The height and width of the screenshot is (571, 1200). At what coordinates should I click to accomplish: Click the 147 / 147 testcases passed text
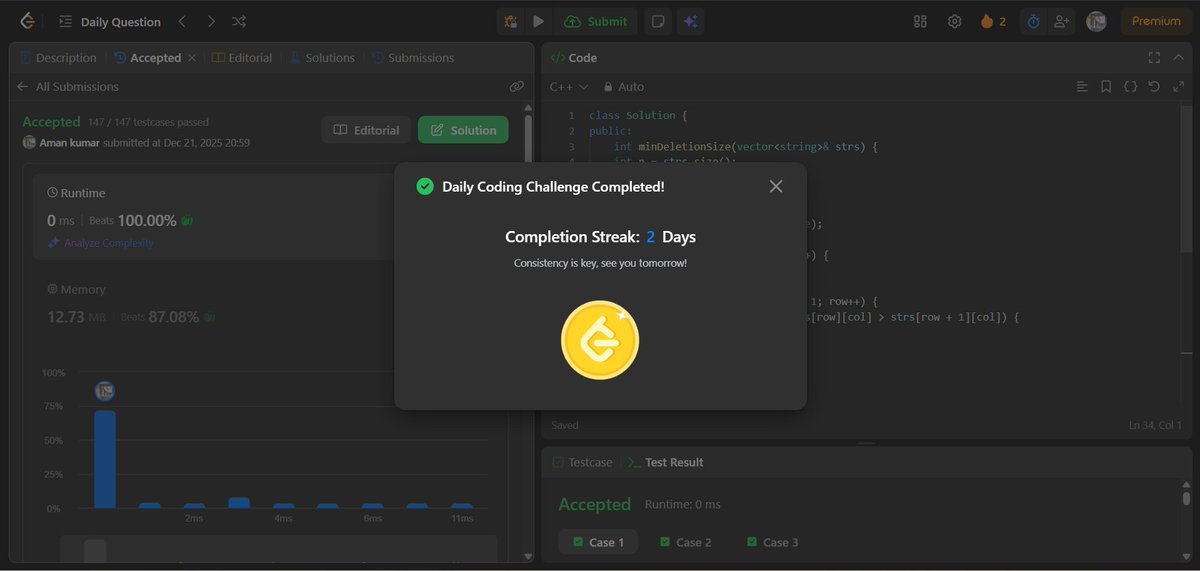click(148, 122)
